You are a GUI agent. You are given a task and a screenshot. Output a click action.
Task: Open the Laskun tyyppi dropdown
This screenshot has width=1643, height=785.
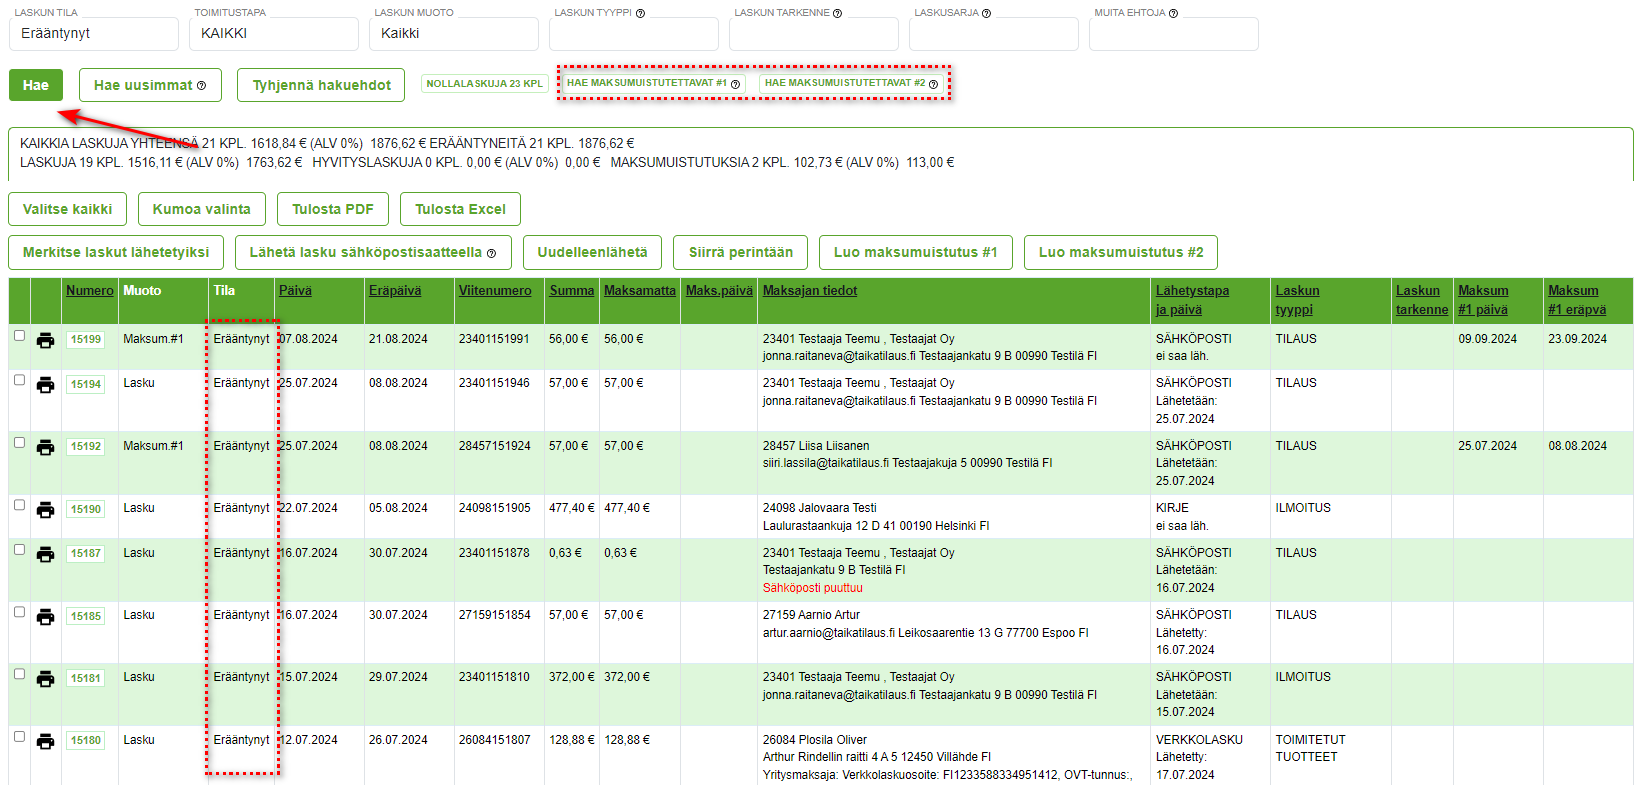(x=634, y=34)
